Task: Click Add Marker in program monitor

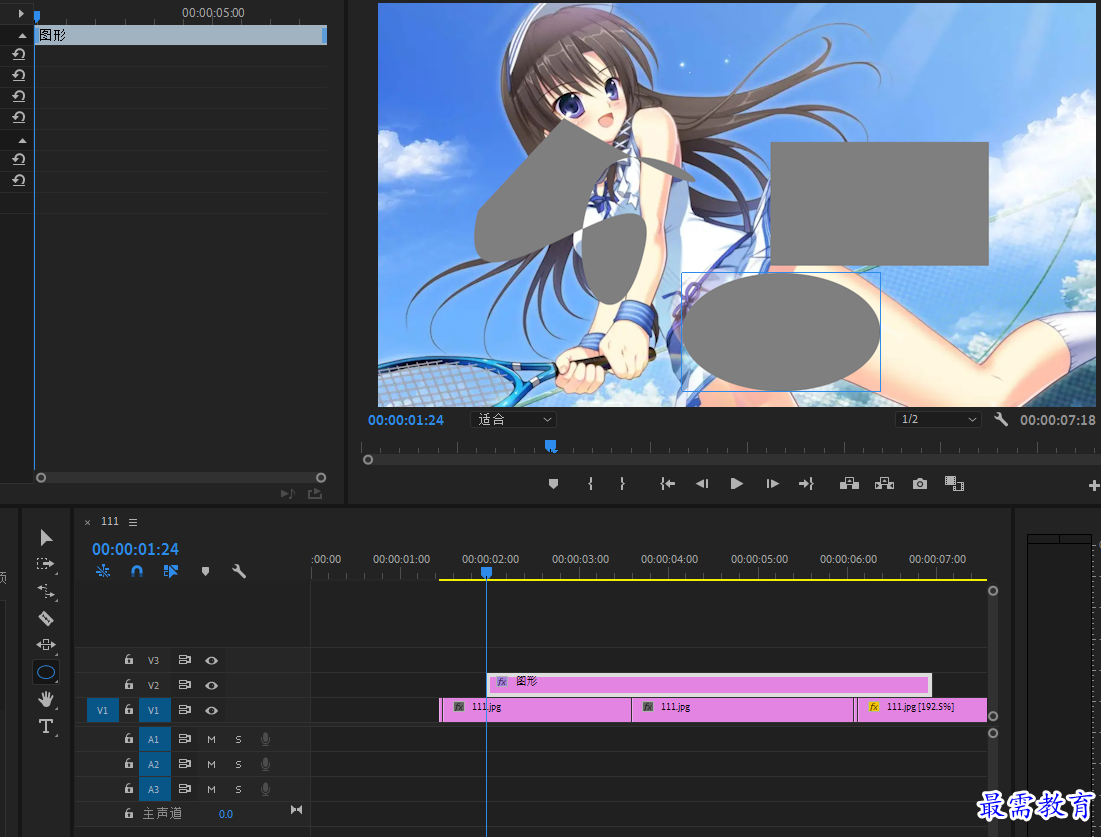Action: pos(553,484)
